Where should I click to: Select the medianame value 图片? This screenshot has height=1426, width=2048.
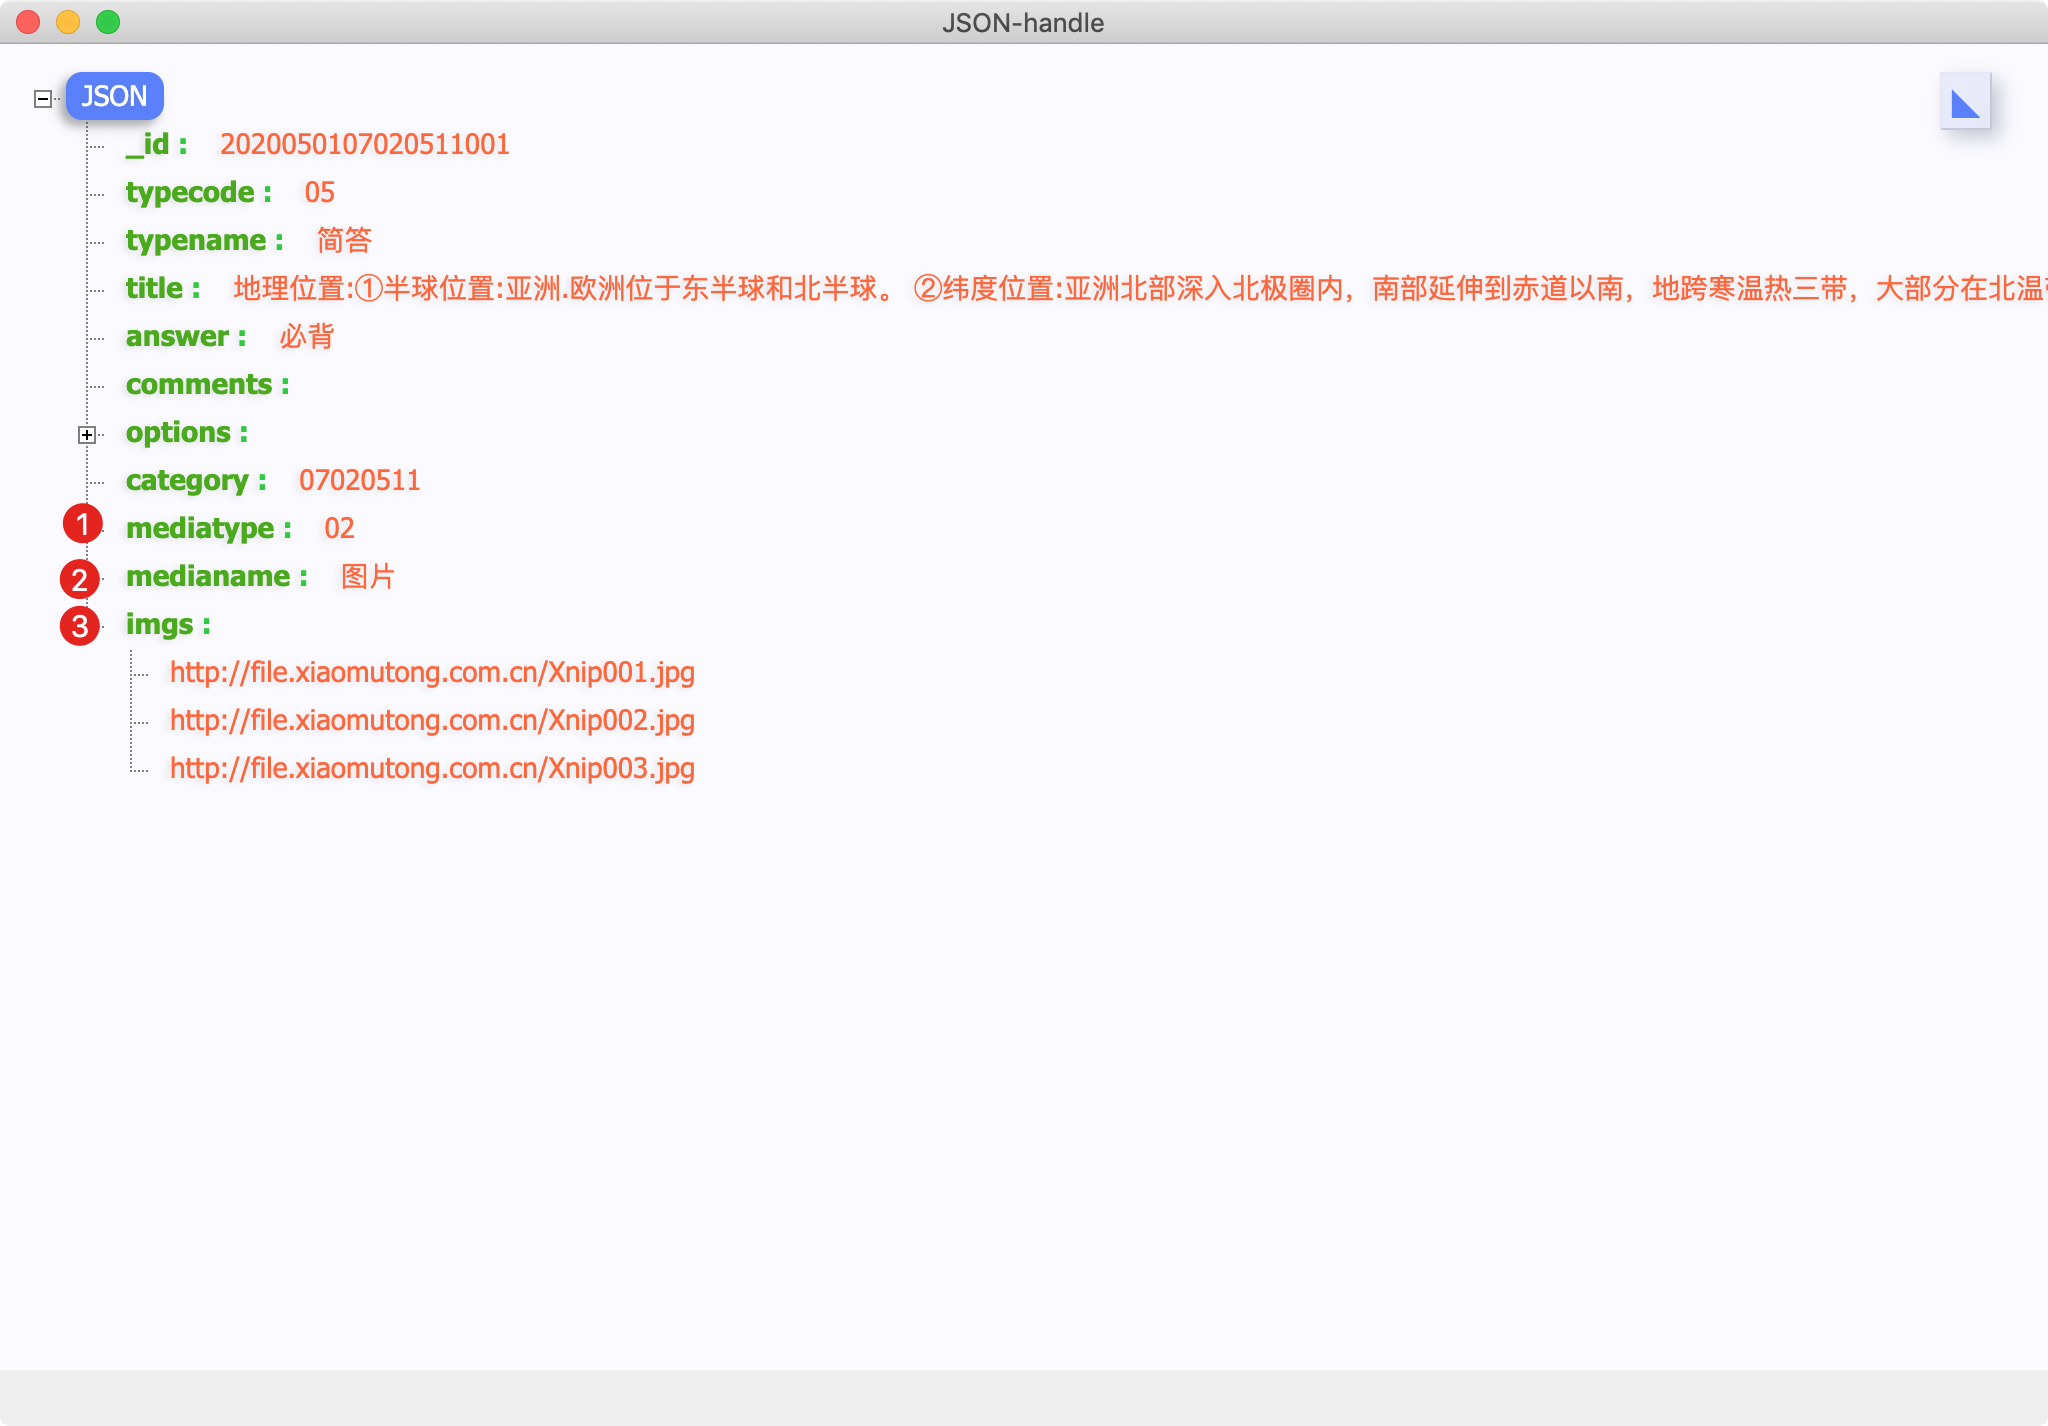[x=367, y=576]
